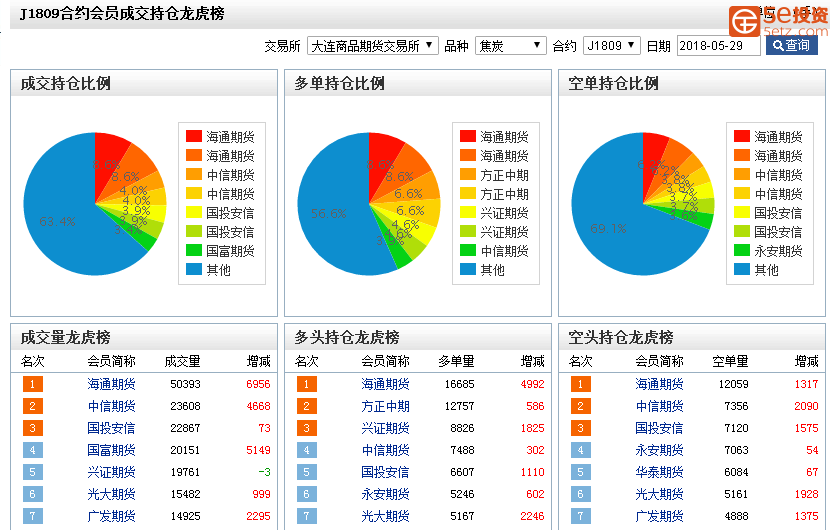Click red 海通期货 swatch in 成交持仓比例 legend
This screenshot has width=836, height=530.
194,136
